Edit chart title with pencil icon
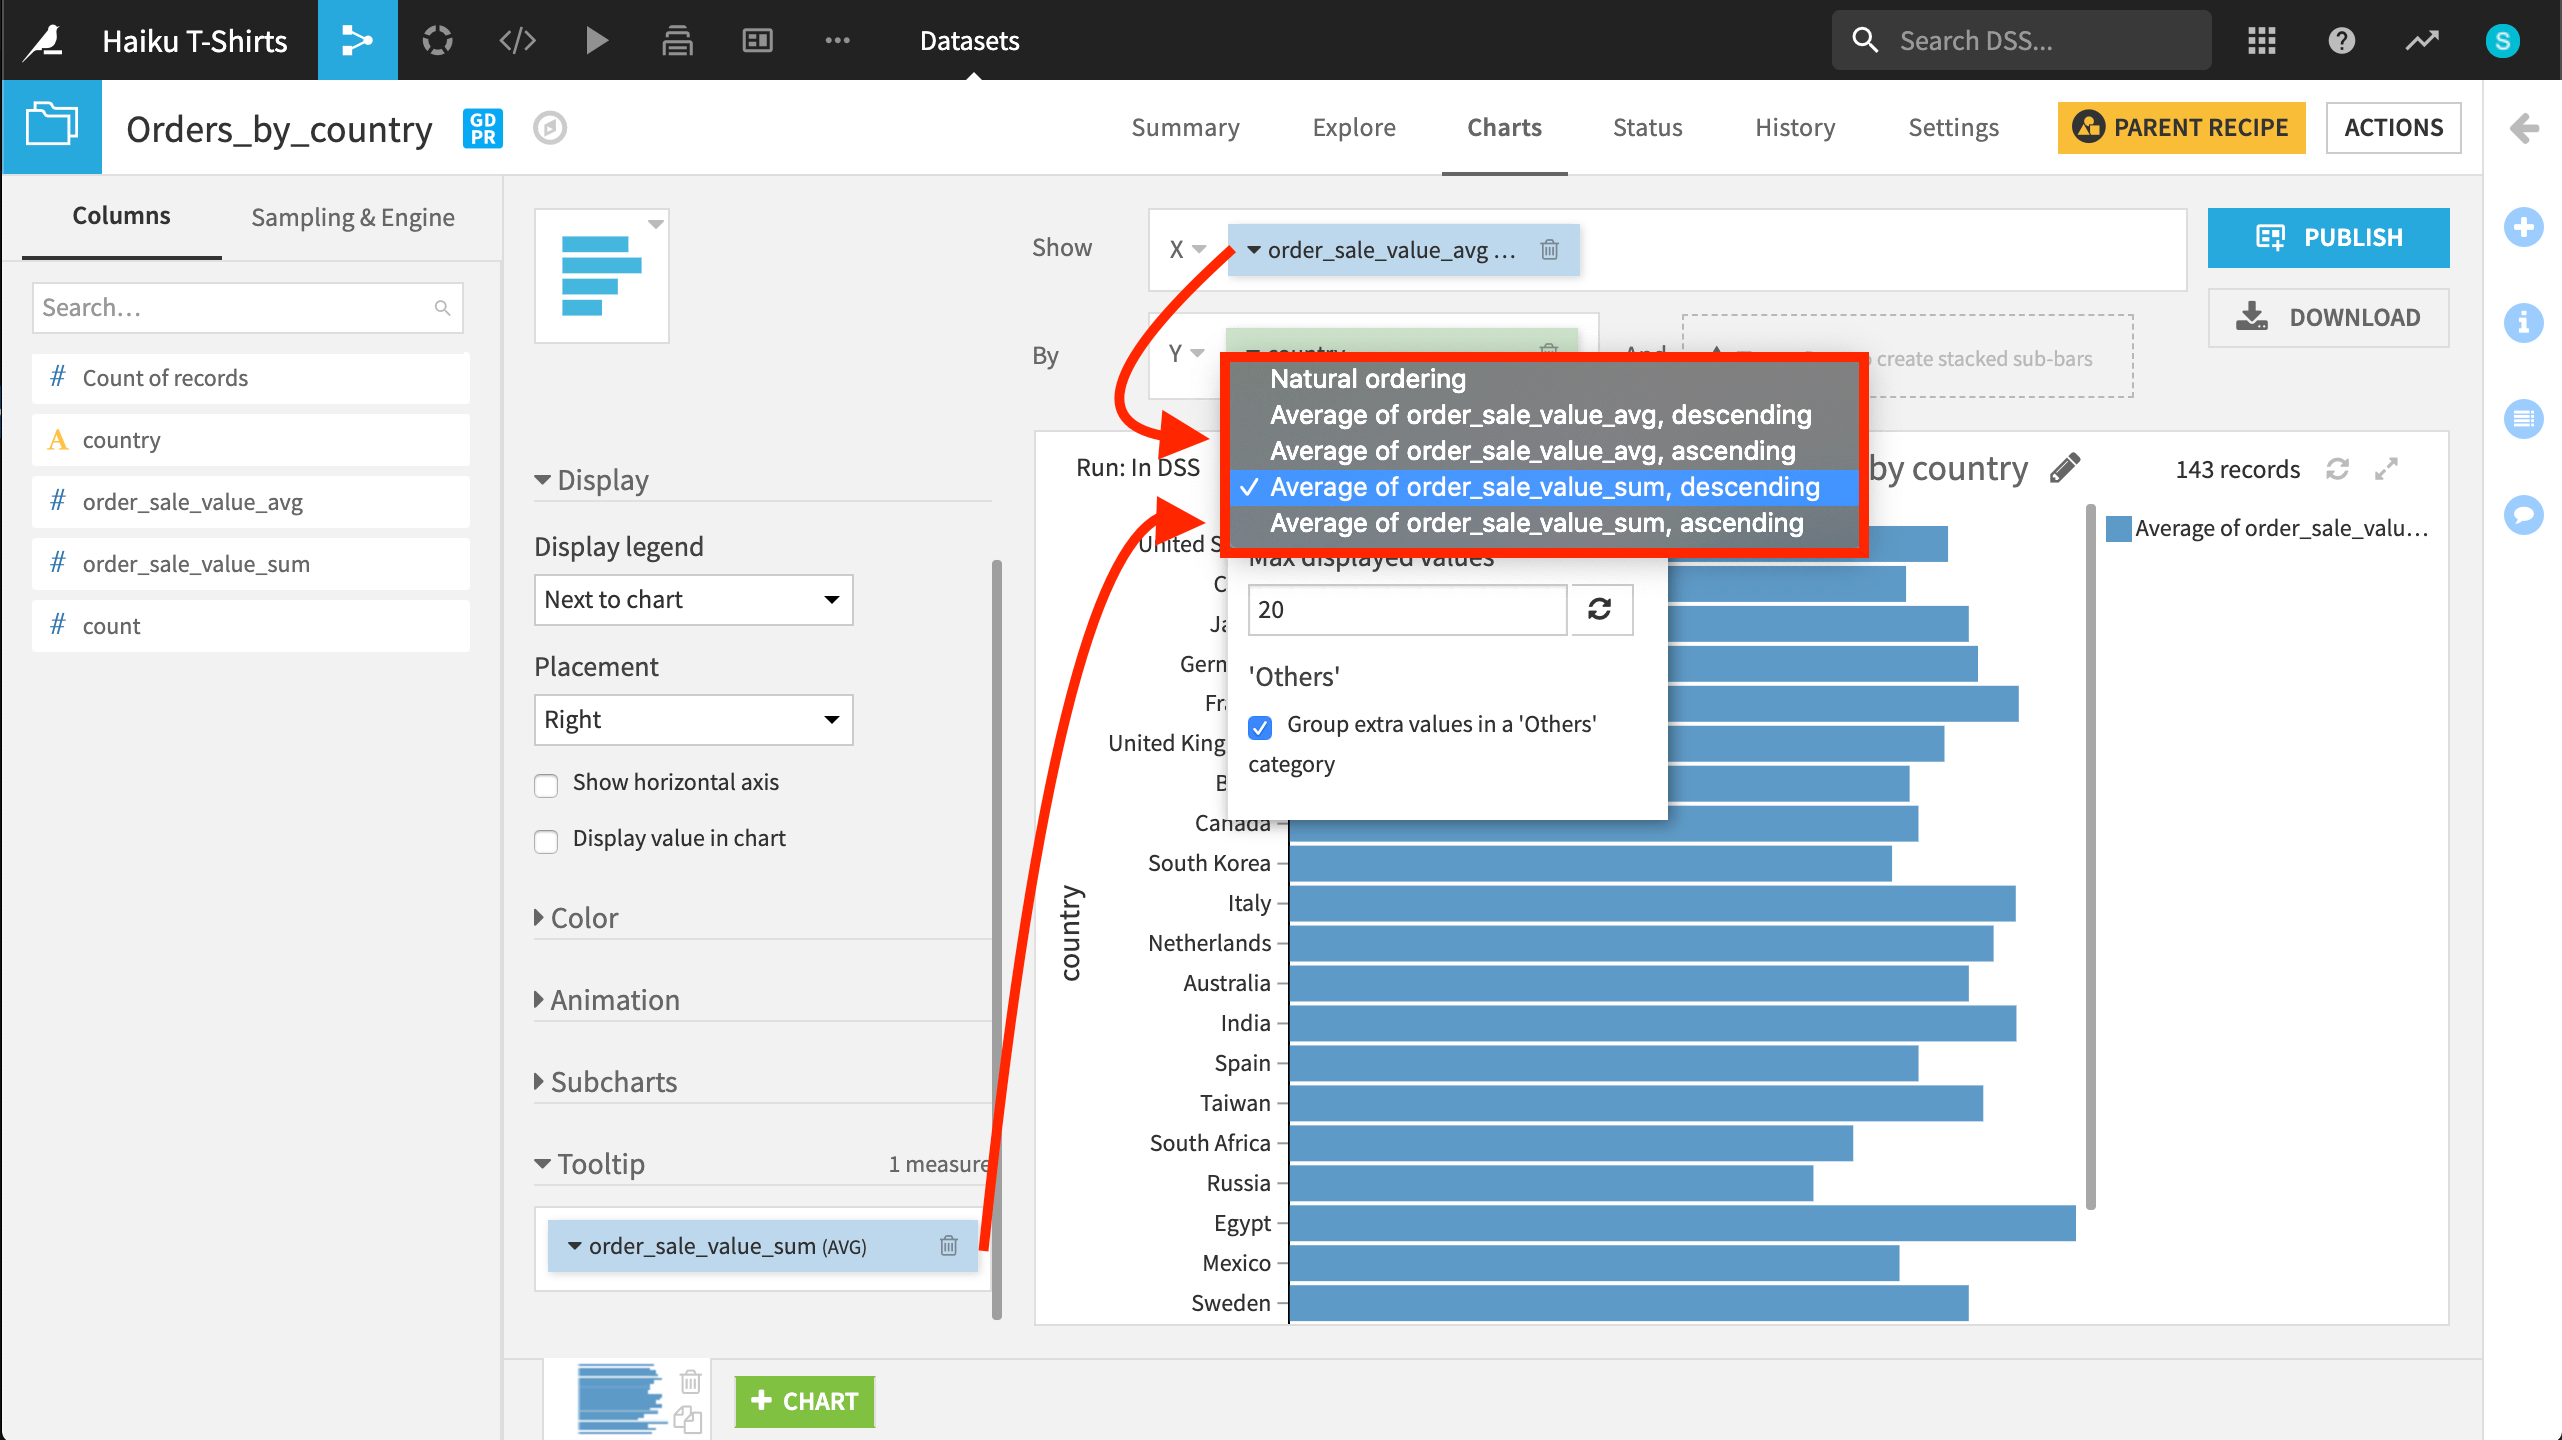The image size is (2562, 1440). [x=2065, y=468]
